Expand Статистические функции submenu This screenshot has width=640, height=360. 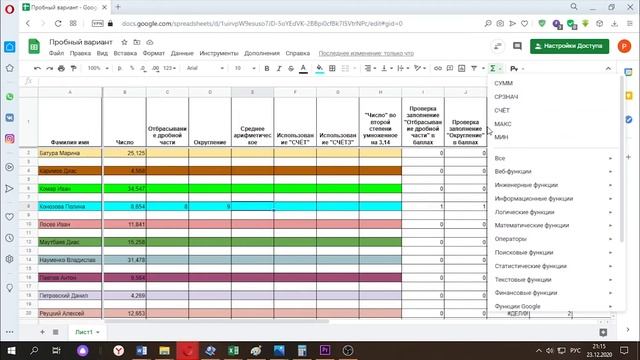point(553,266)
